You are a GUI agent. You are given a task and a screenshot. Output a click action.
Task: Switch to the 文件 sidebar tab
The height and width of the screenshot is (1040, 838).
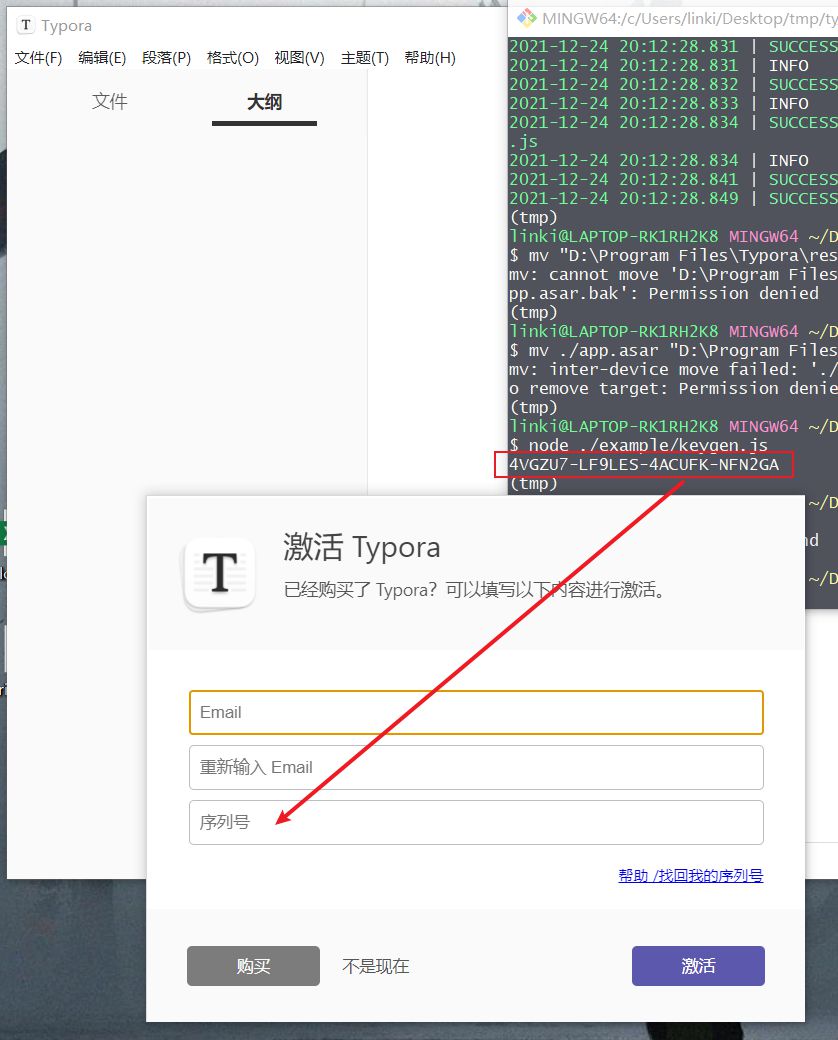[110, 101]
